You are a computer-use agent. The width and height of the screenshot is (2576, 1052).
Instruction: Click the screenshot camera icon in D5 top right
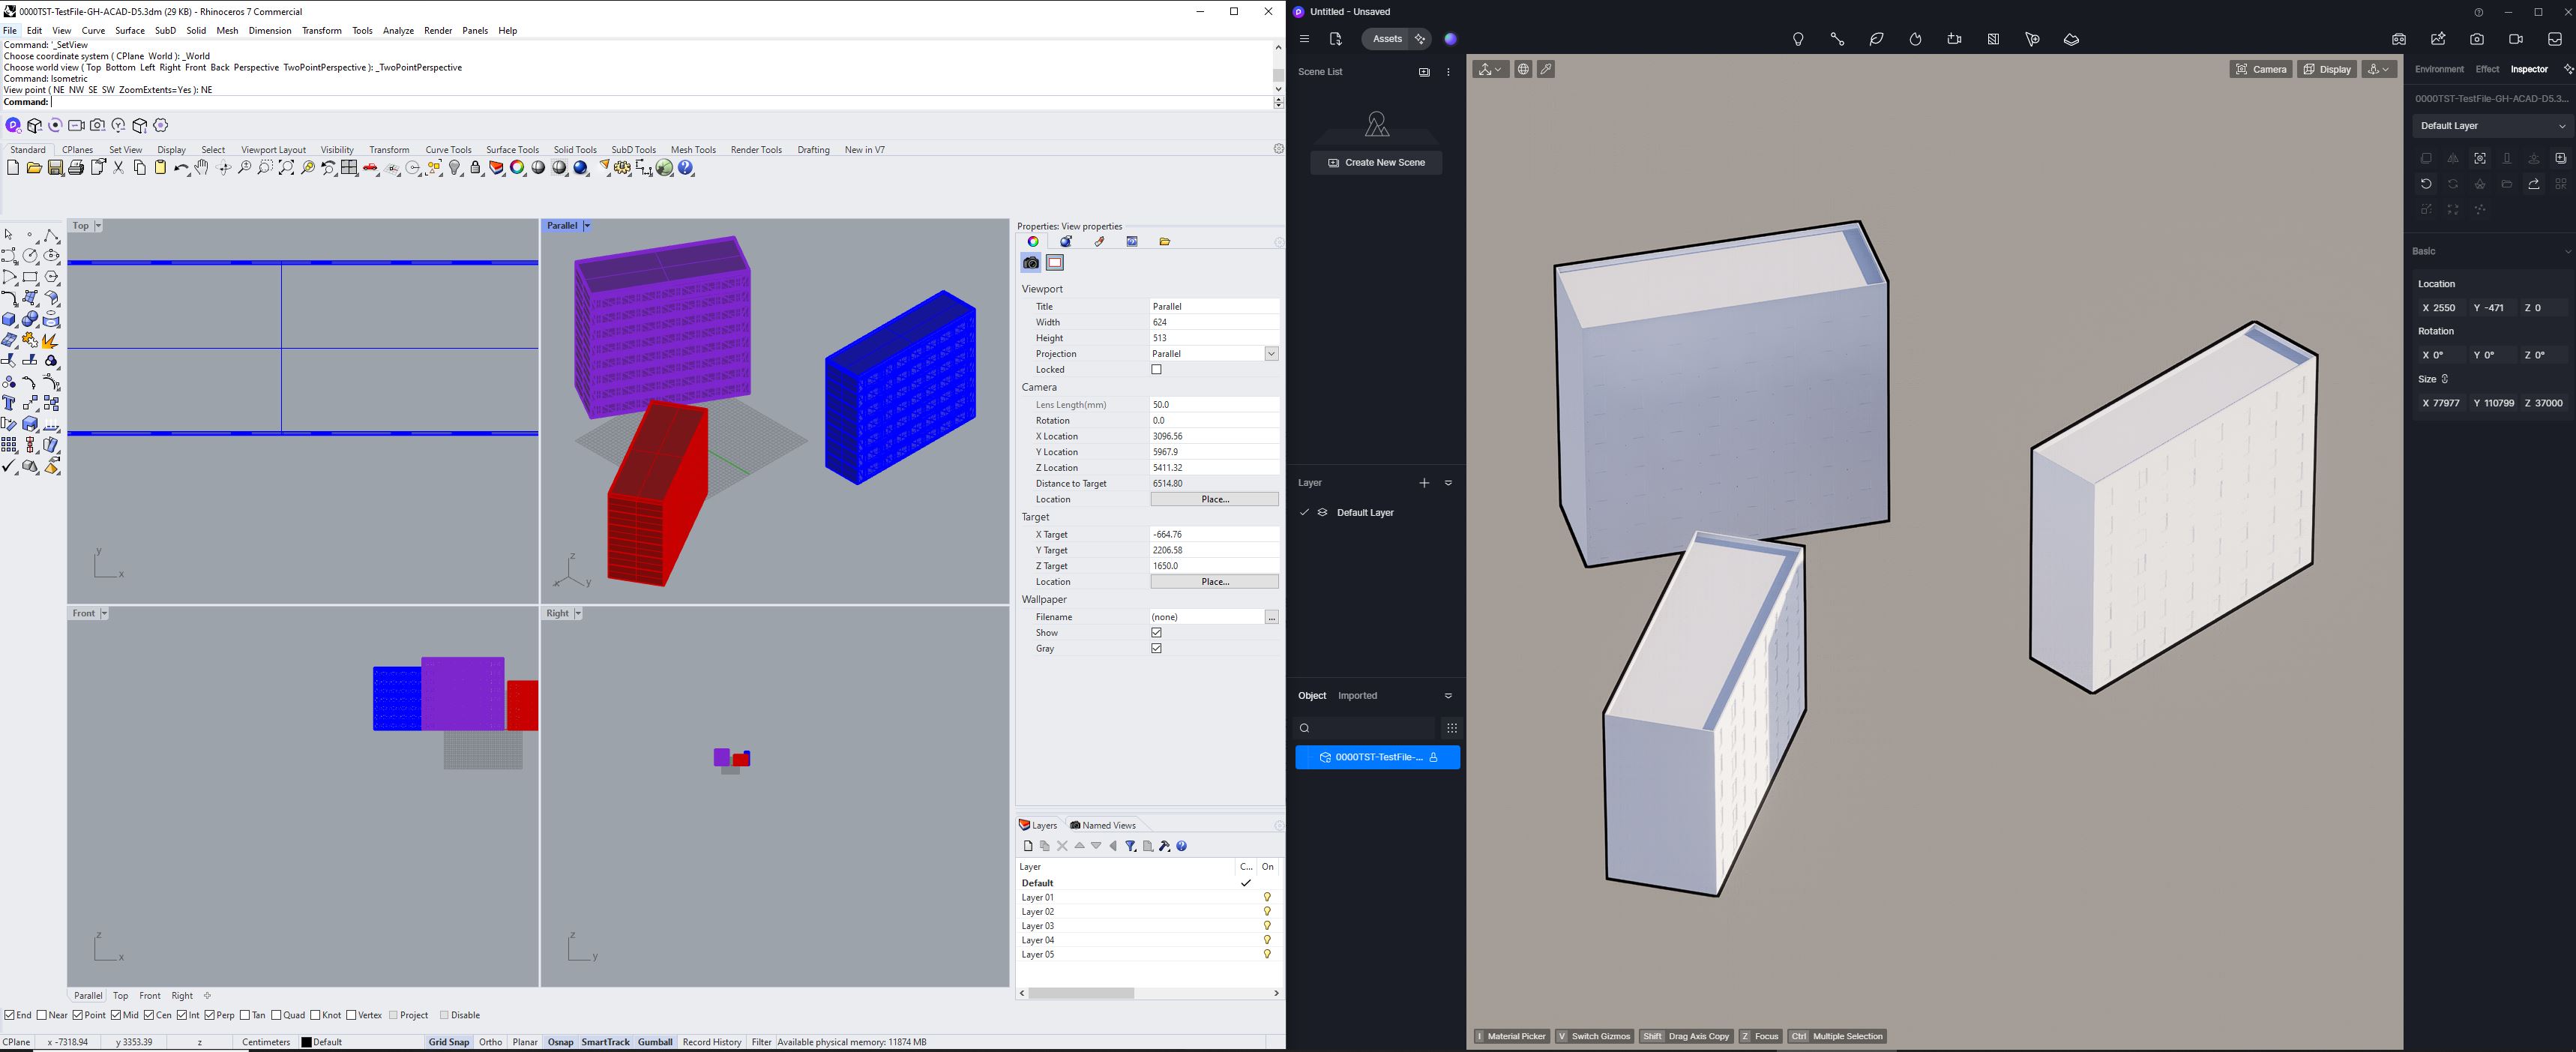pos(2477,39)
